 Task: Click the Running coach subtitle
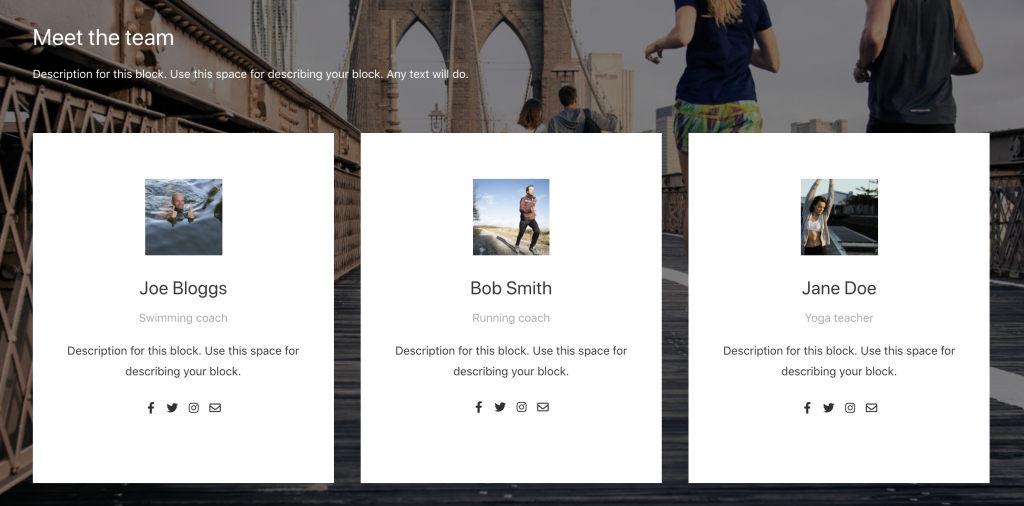tap(511, 318)
